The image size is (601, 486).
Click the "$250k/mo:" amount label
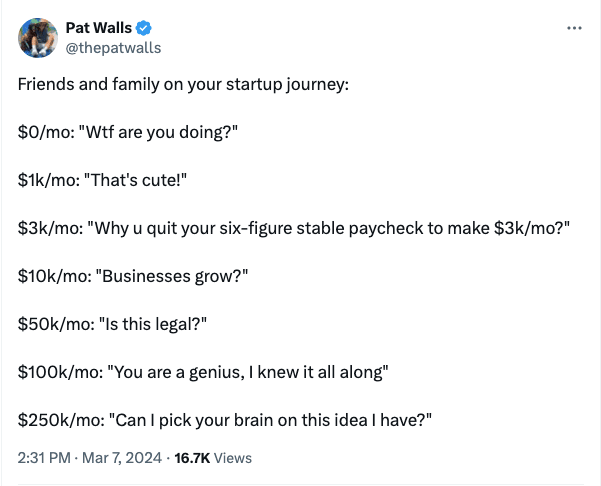pyautogui.click(x=57, y=420)
